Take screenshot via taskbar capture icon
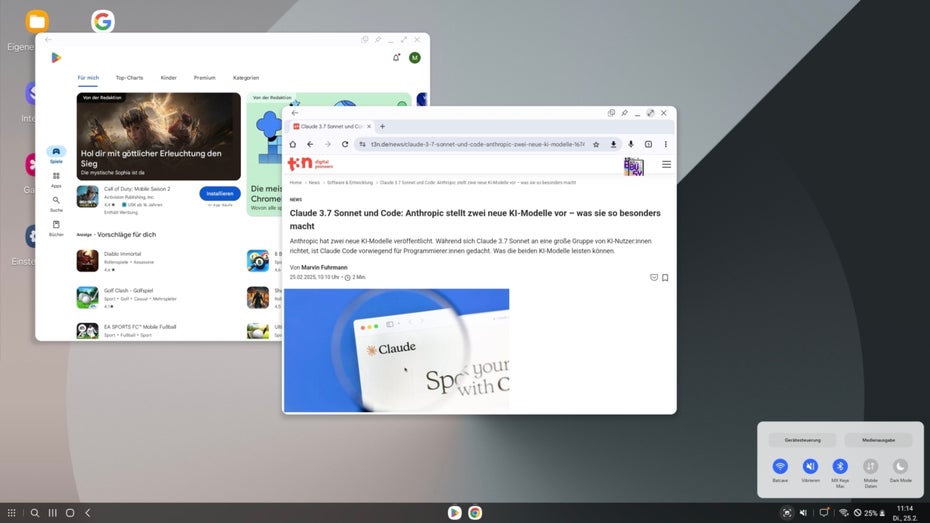This screenshot has height=523, width=930. (786, 513)
